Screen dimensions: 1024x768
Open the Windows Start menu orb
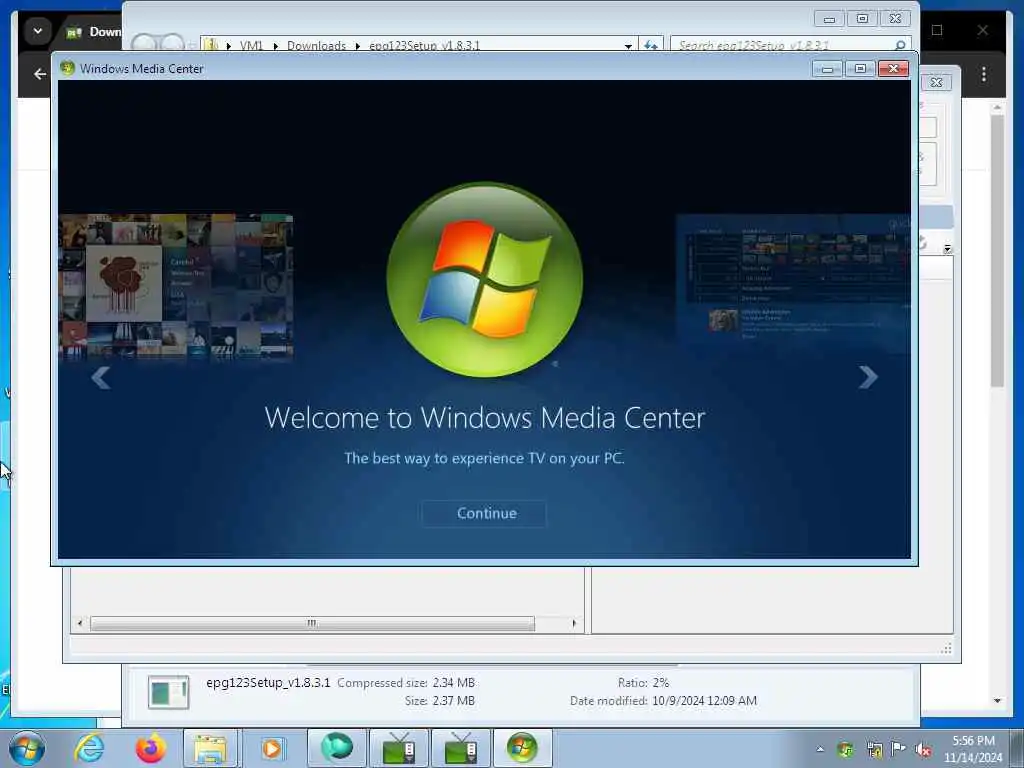coord(27,748)
